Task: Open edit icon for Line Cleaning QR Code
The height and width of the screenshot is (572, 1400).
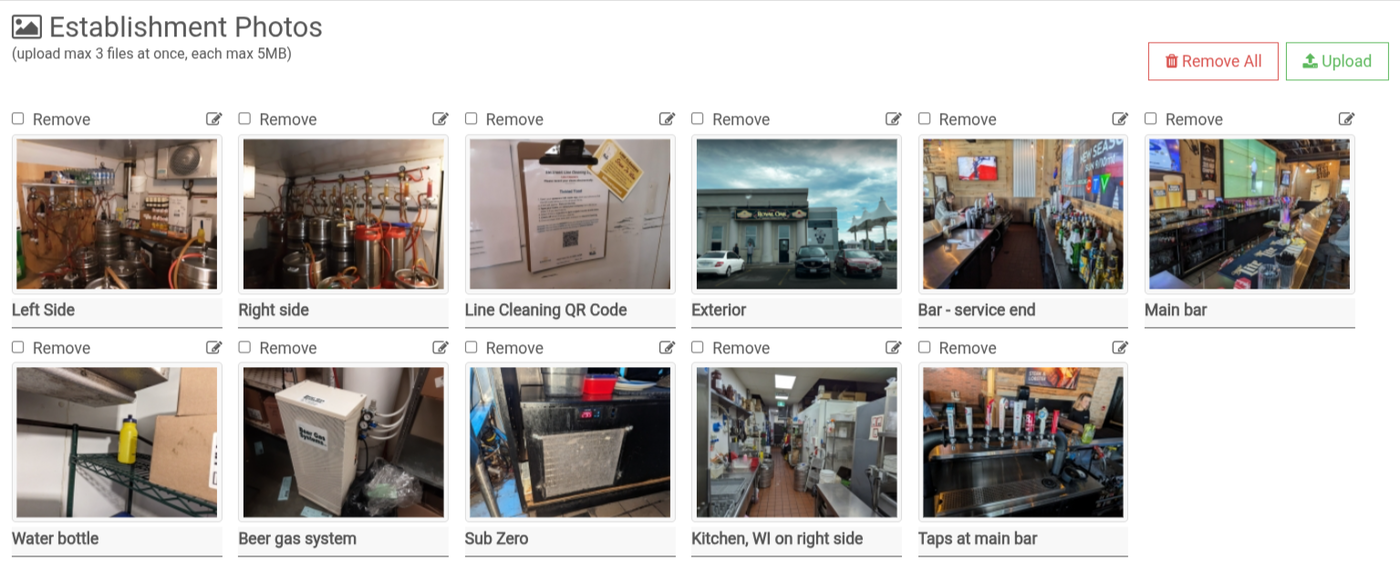Action: pyautogui.click(x=667, y=119)
